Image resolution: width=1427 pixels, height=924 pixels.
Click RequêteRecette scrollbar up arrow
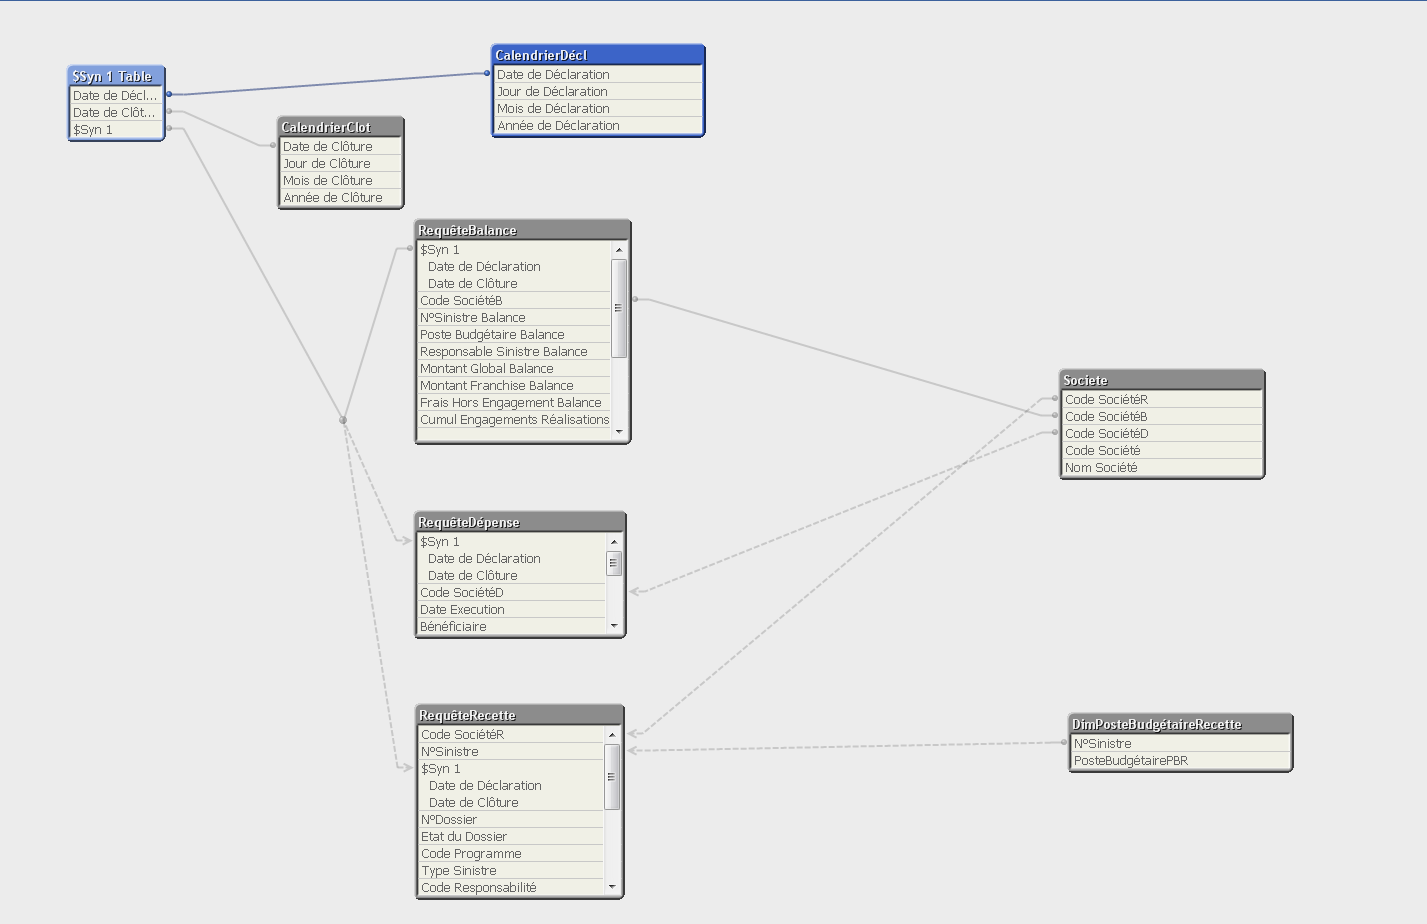tap(612, 735)
